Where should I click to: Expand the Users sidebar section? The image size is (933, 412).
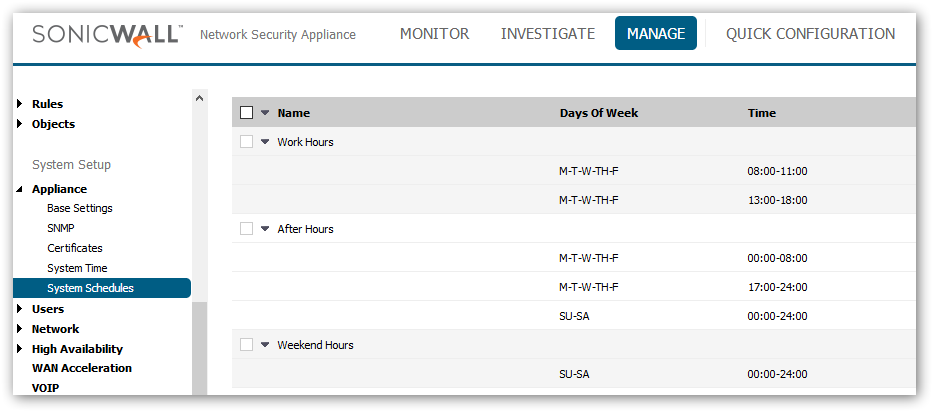coord(20,309)
